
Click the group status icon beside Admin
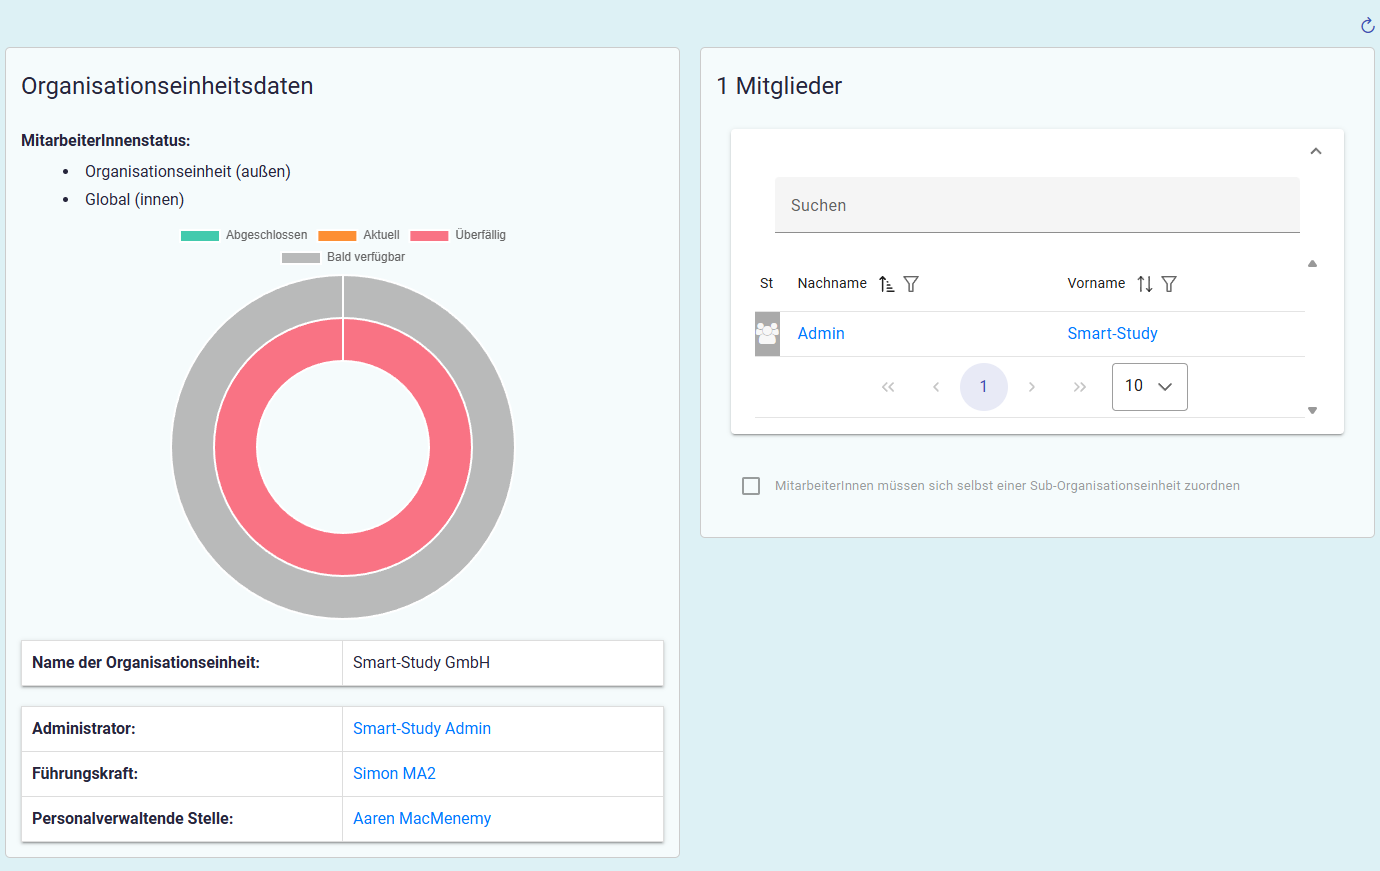pyautogui.click(x=767, y=334)
